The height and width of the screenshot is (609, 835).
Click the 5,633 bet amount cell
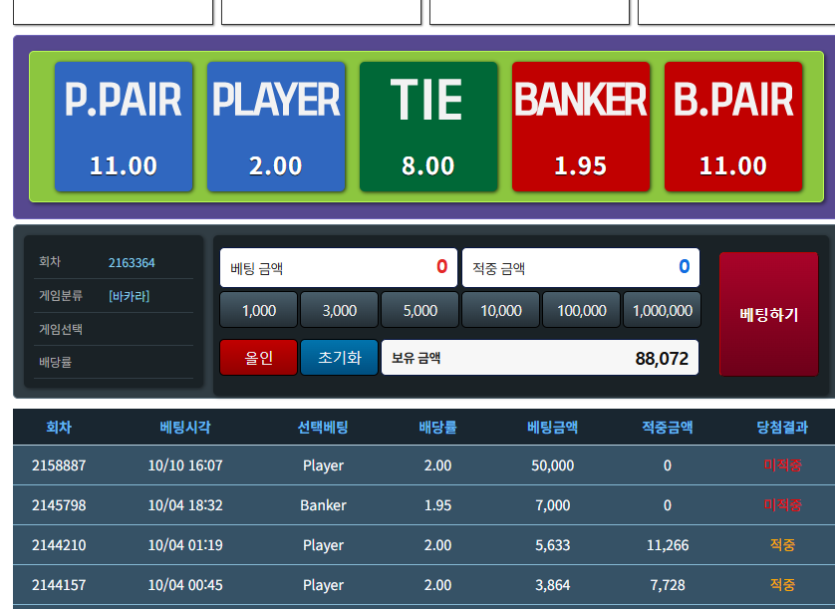click(x=553, y=545)
